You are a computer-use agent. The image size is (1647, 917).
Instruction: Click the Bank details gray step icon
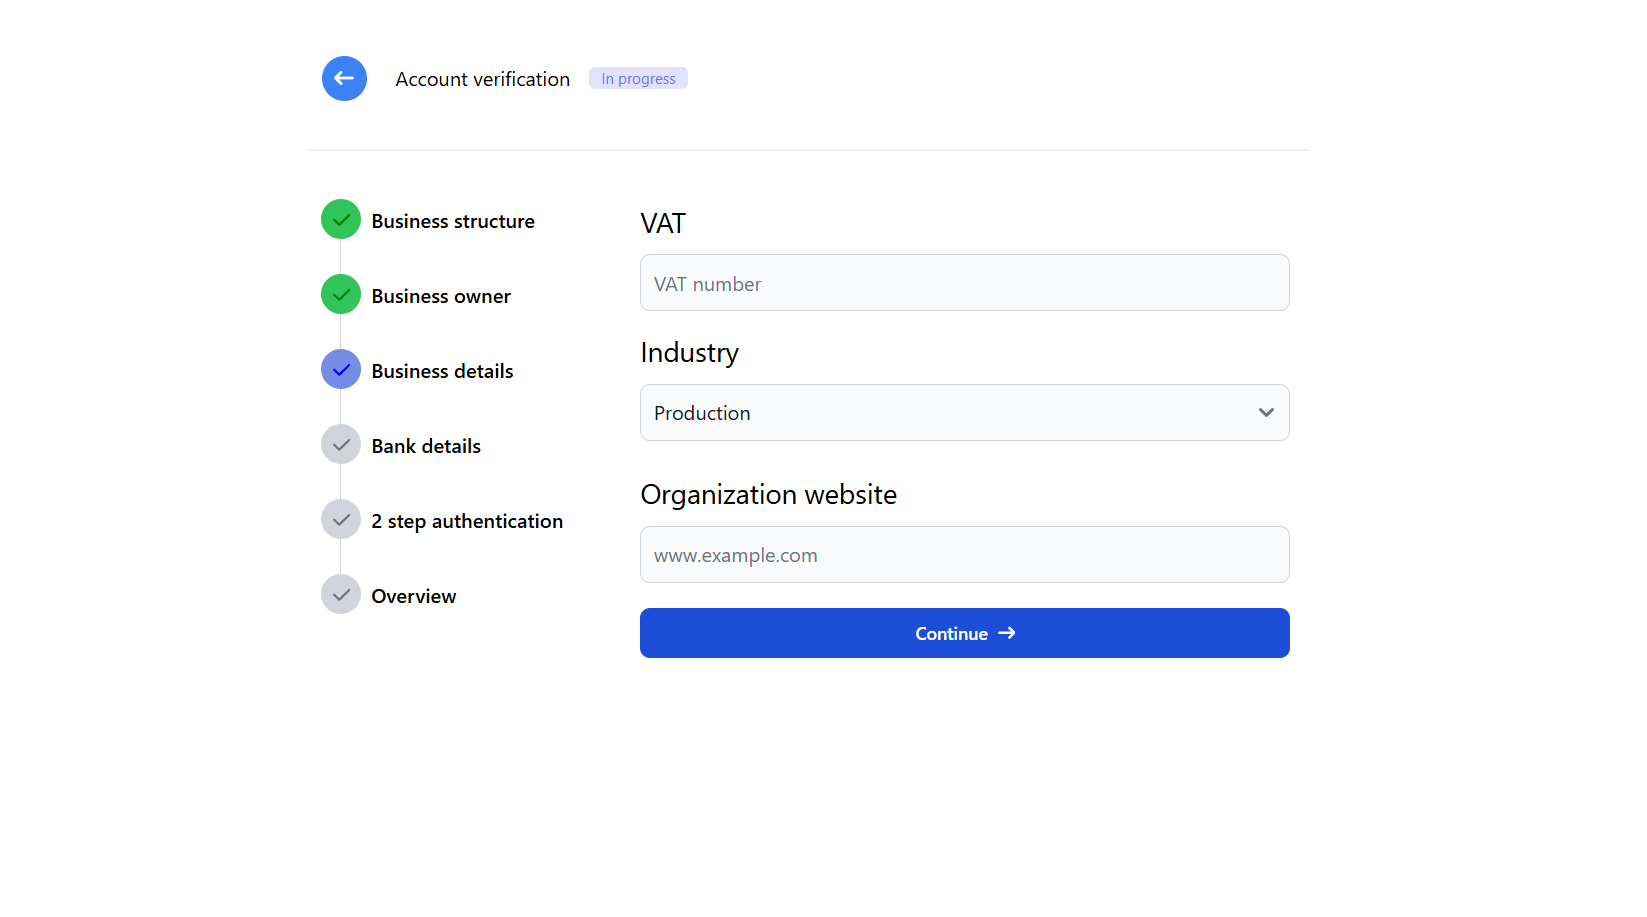[341, 444]
